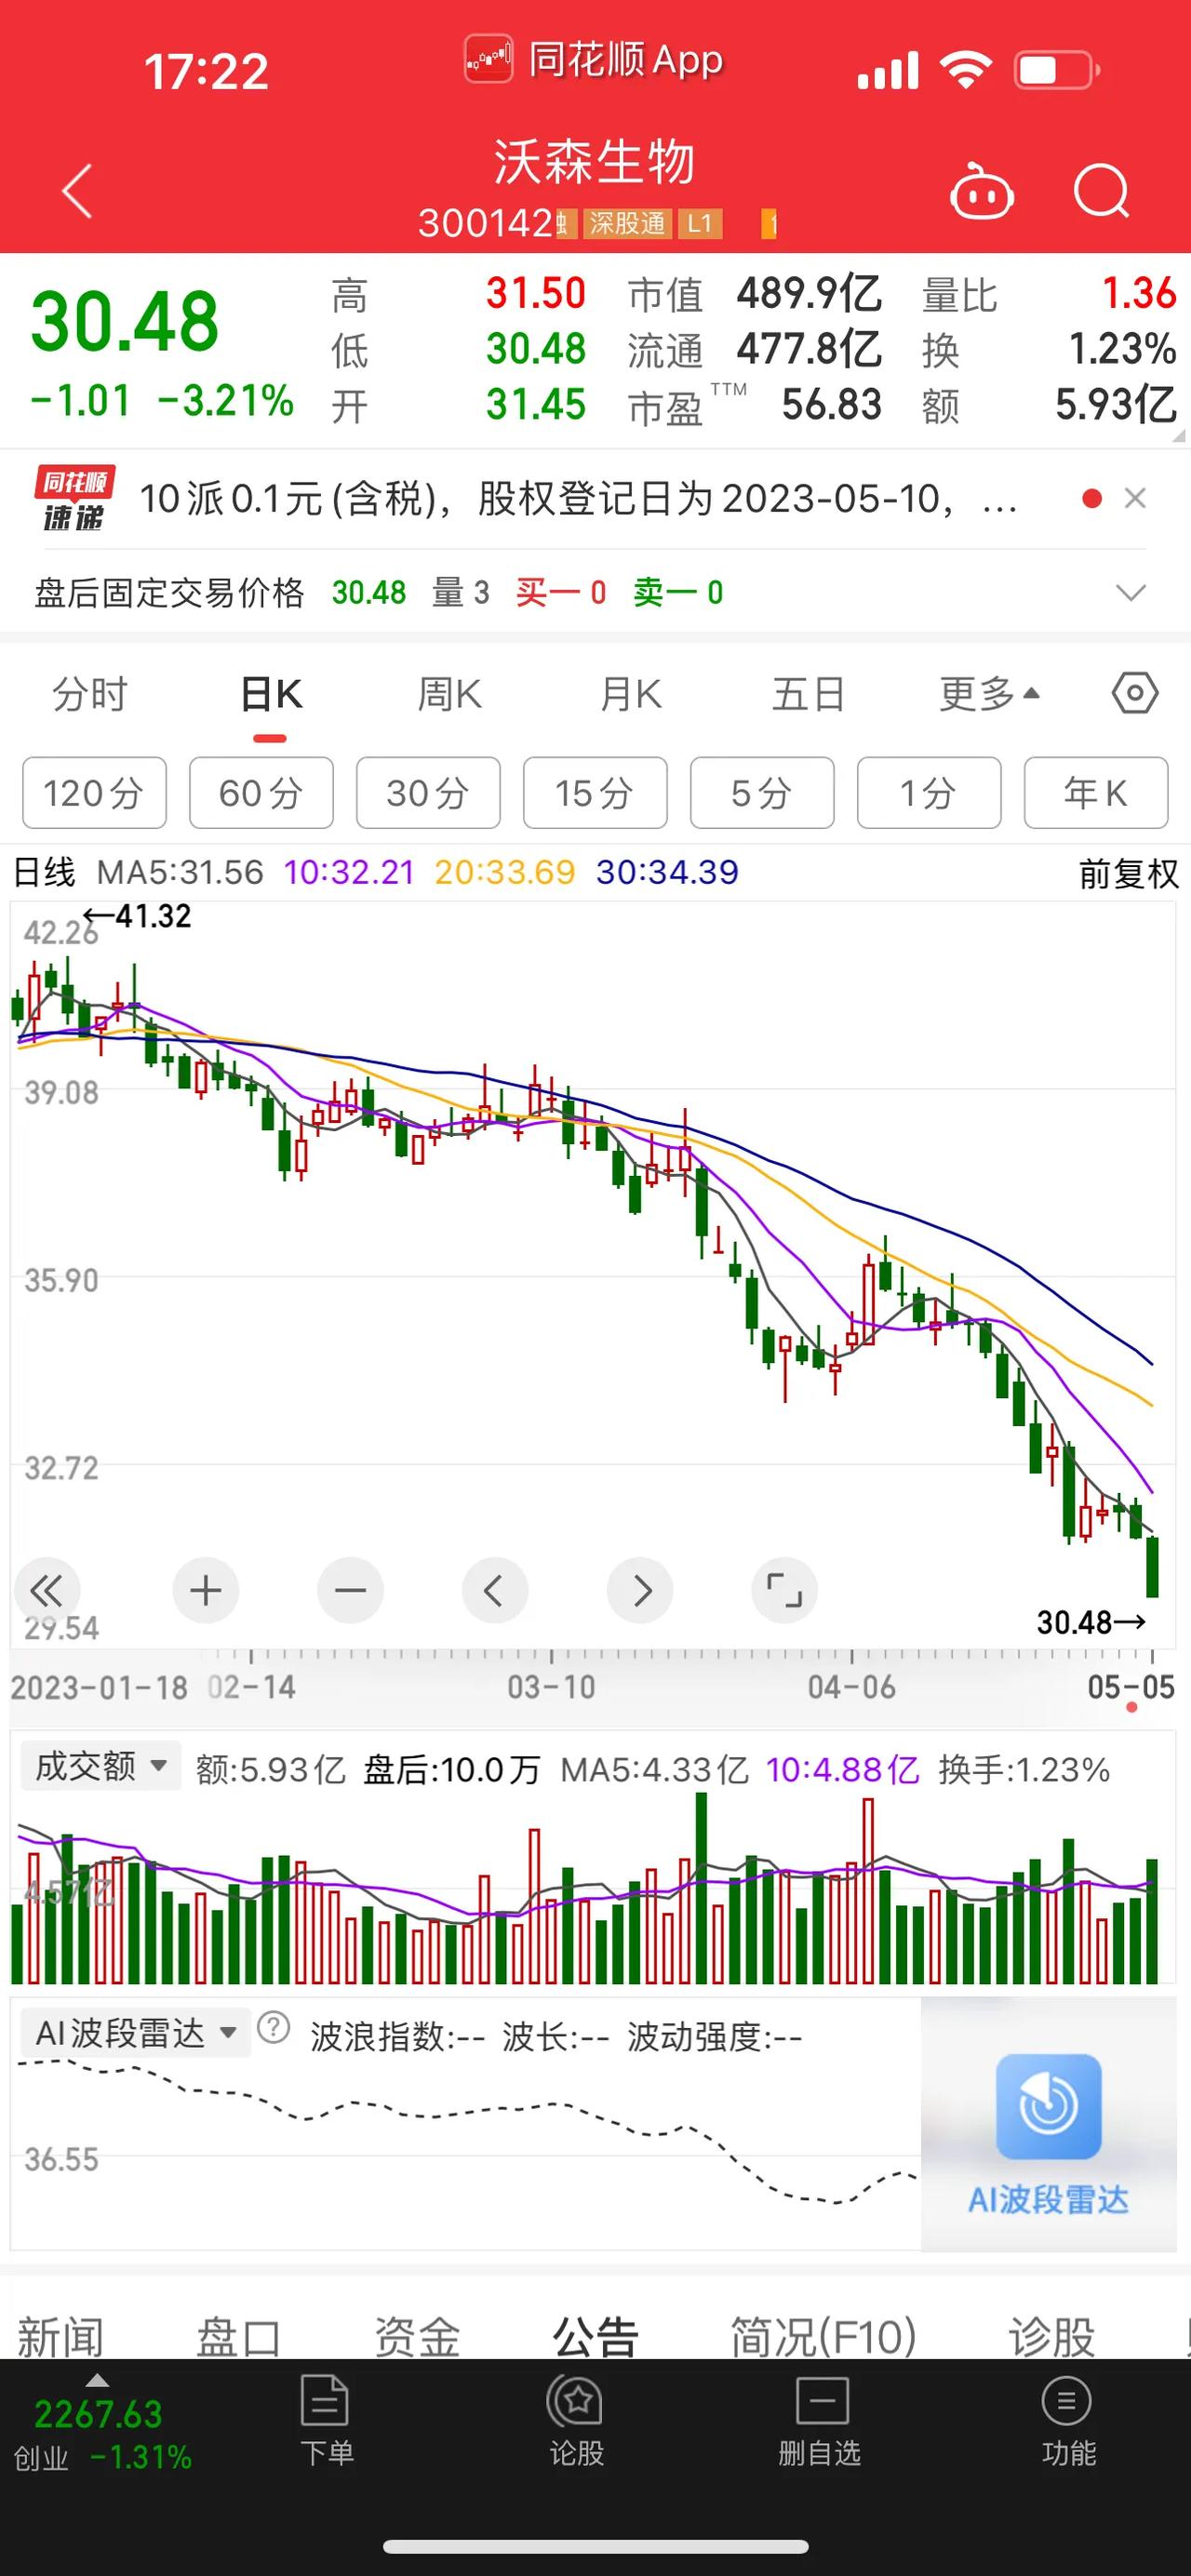The height and width of the screenshot is (2576, 1191).
Task: Open 诊股 section tab
Action: [1051, 2336]
